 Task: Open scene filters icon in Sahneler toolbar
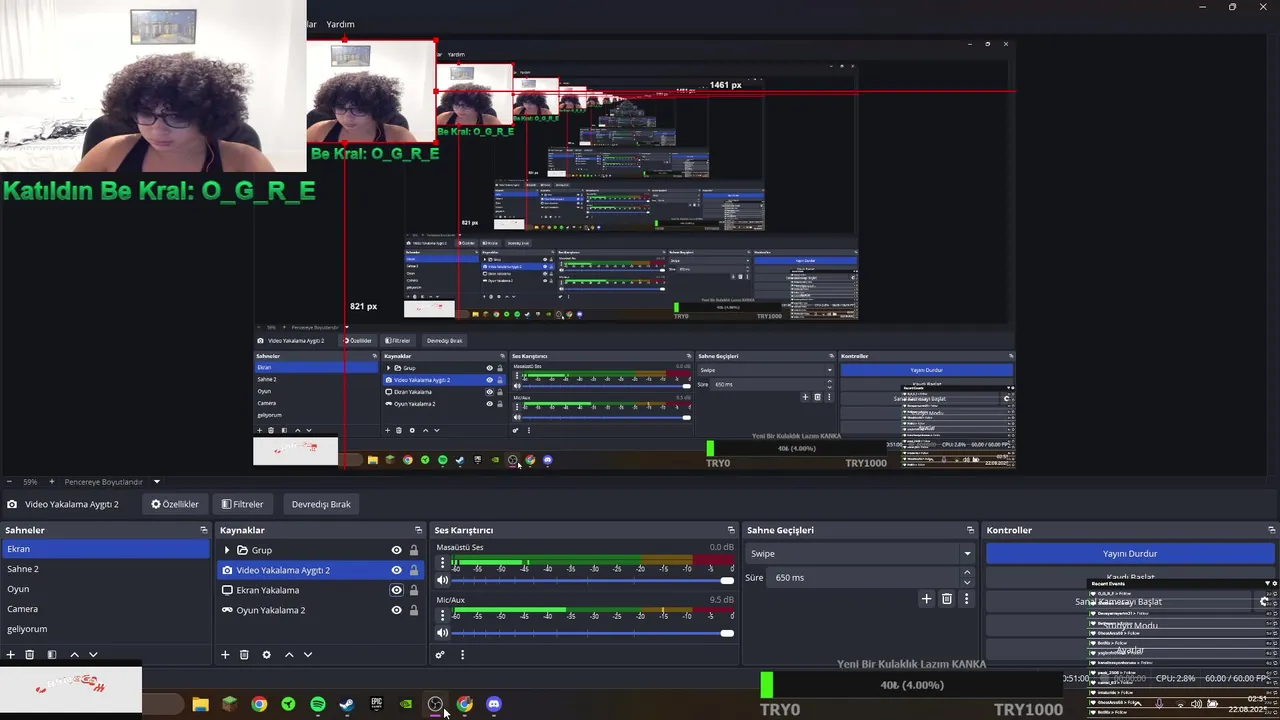pos(52,654)
